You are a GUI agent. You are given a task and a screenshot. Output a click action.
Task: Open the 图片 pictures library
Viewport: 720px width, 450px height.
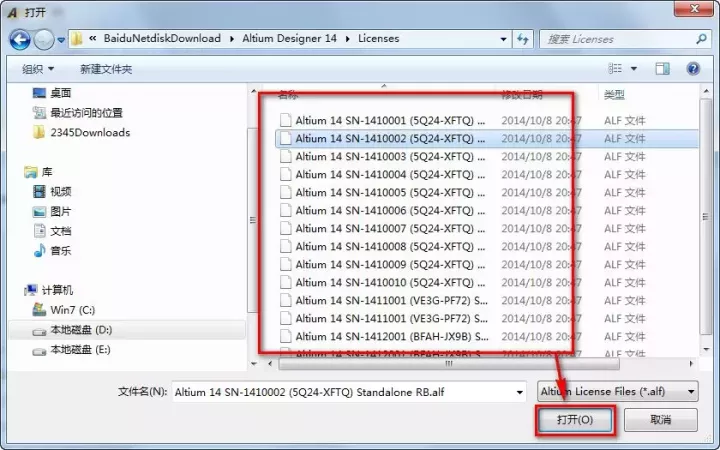pos(60,211)
